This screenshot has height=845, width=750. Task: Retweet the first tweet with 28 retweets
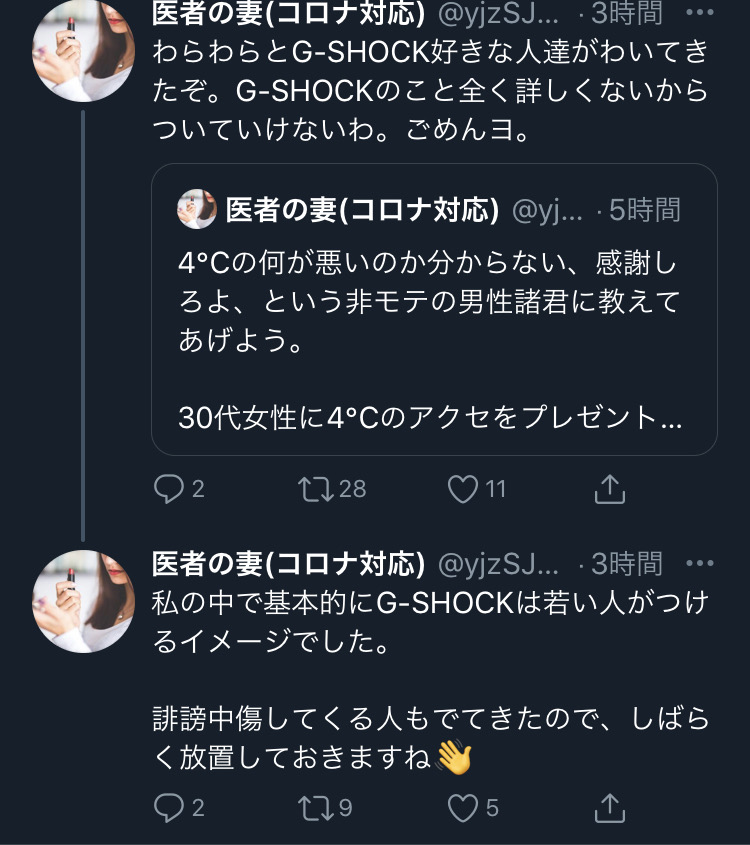click(315, 489)
